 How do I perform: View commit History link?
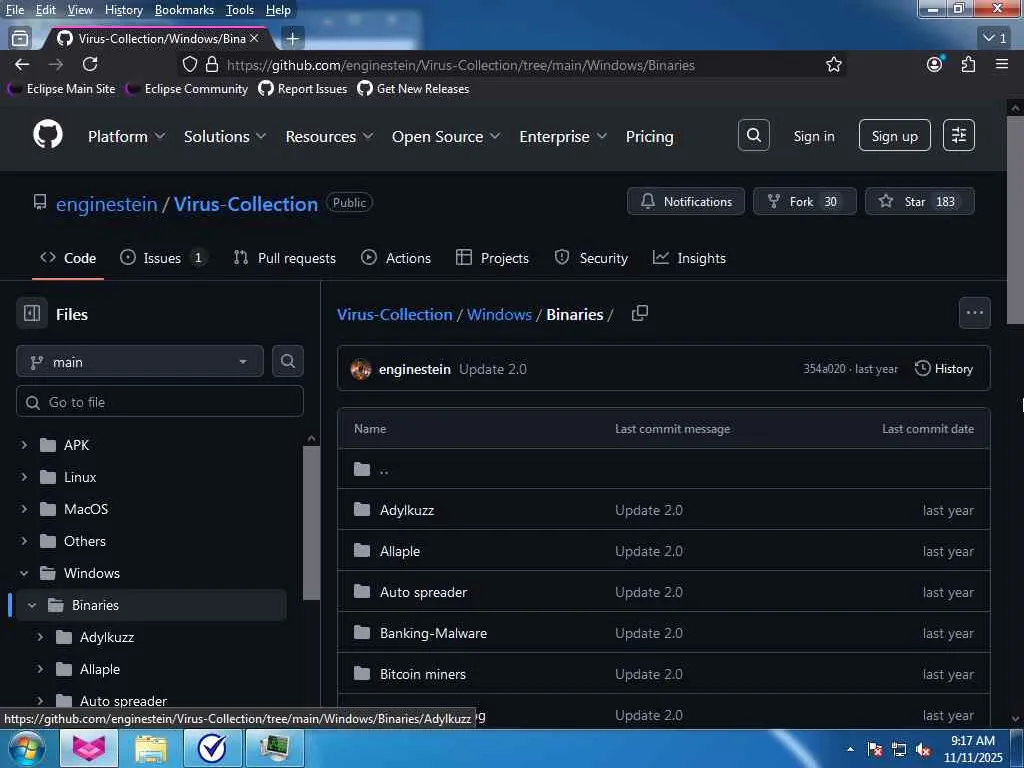tap(944, 368)
